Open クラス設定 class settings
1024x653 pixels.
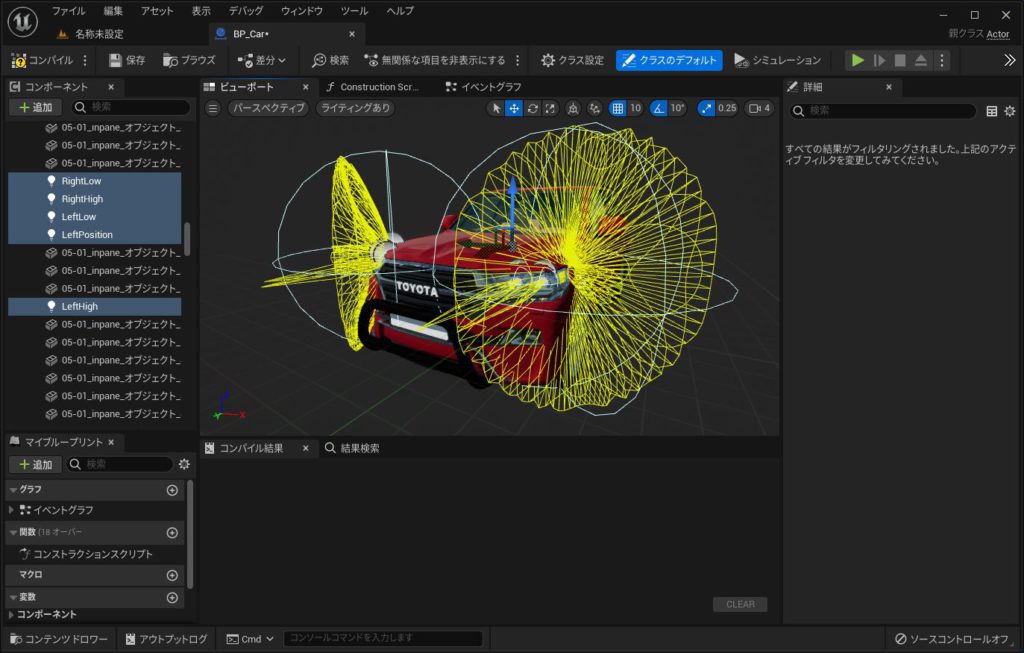click(x=573, y=61)
